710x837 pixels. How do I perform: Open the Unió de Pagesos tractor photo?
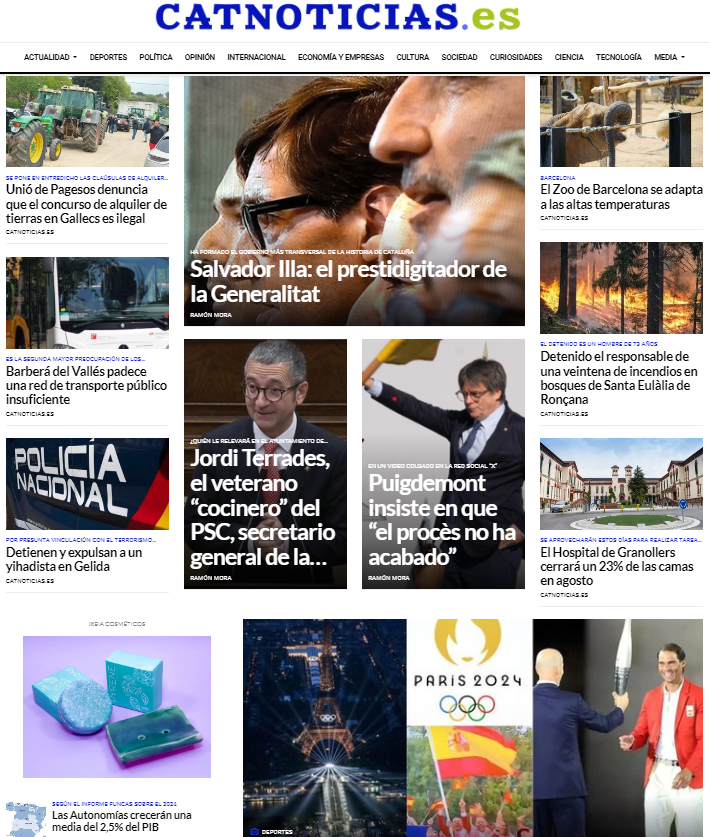tap(88, 121)
